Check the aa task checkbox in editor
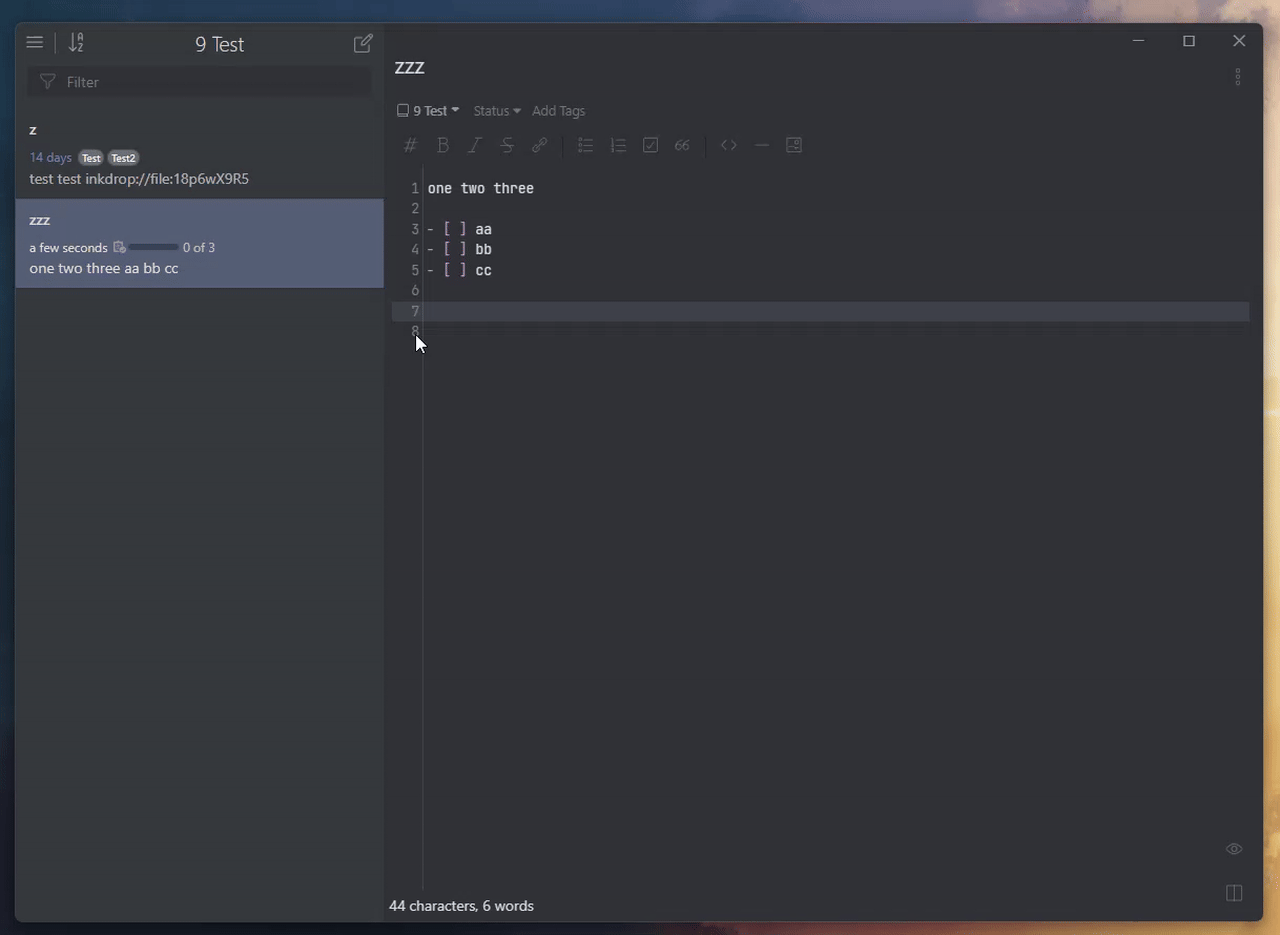 [x=455, y=229]
